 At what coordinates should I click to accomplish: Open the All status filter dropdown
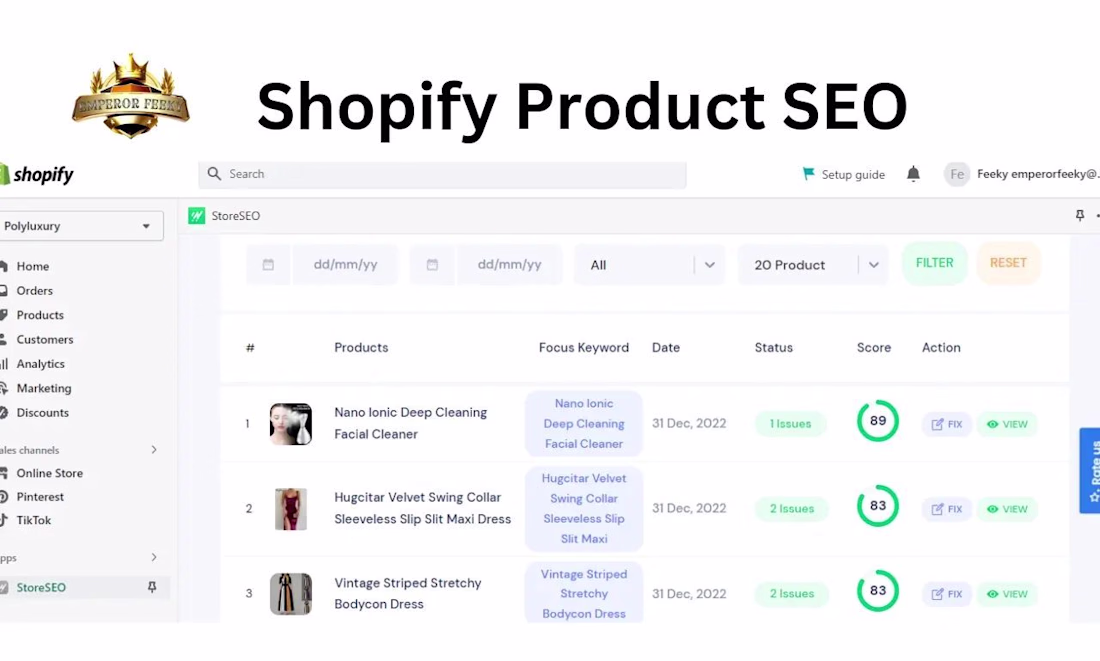(x=650, y=265)
